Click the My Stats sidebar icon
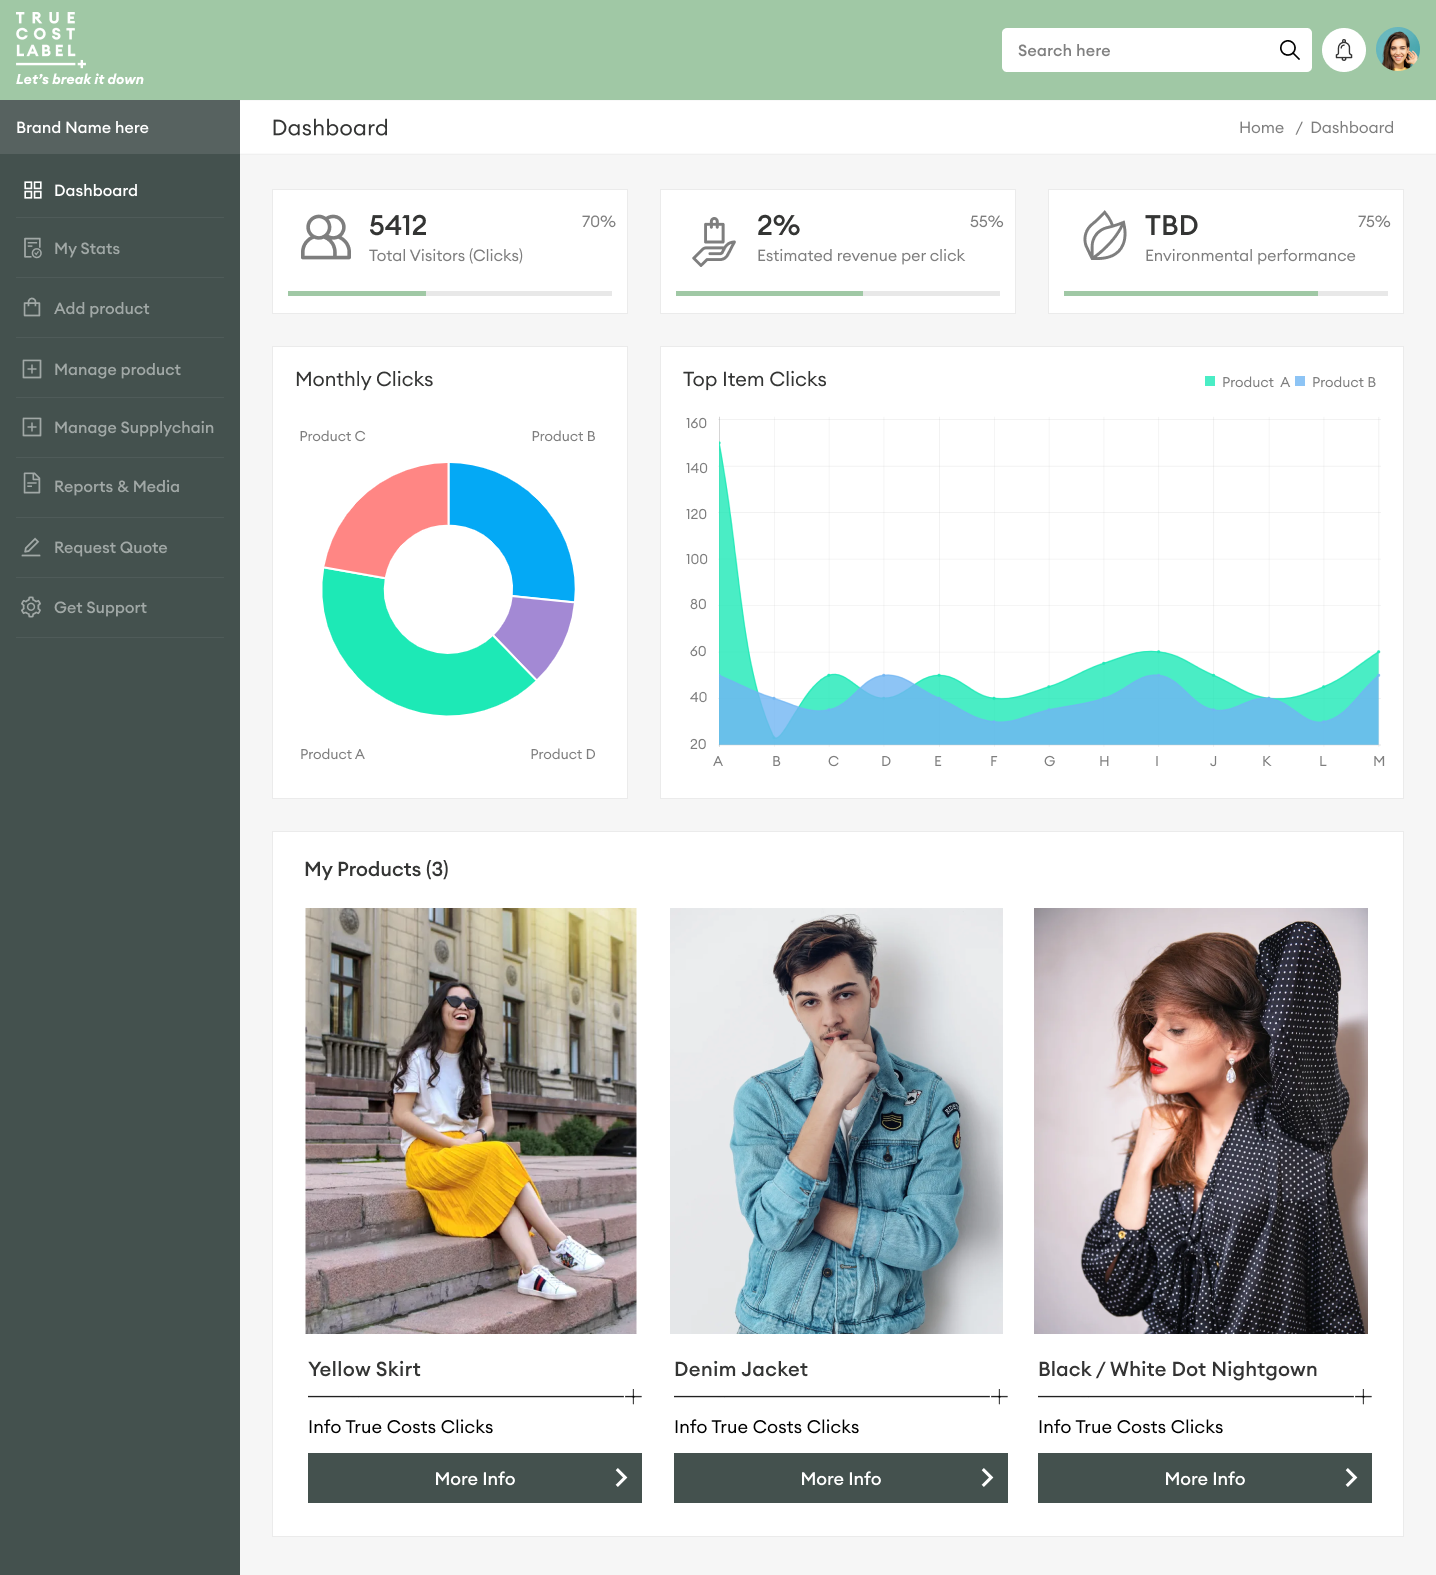The image size is (1436, 1575). click(33, 248)
